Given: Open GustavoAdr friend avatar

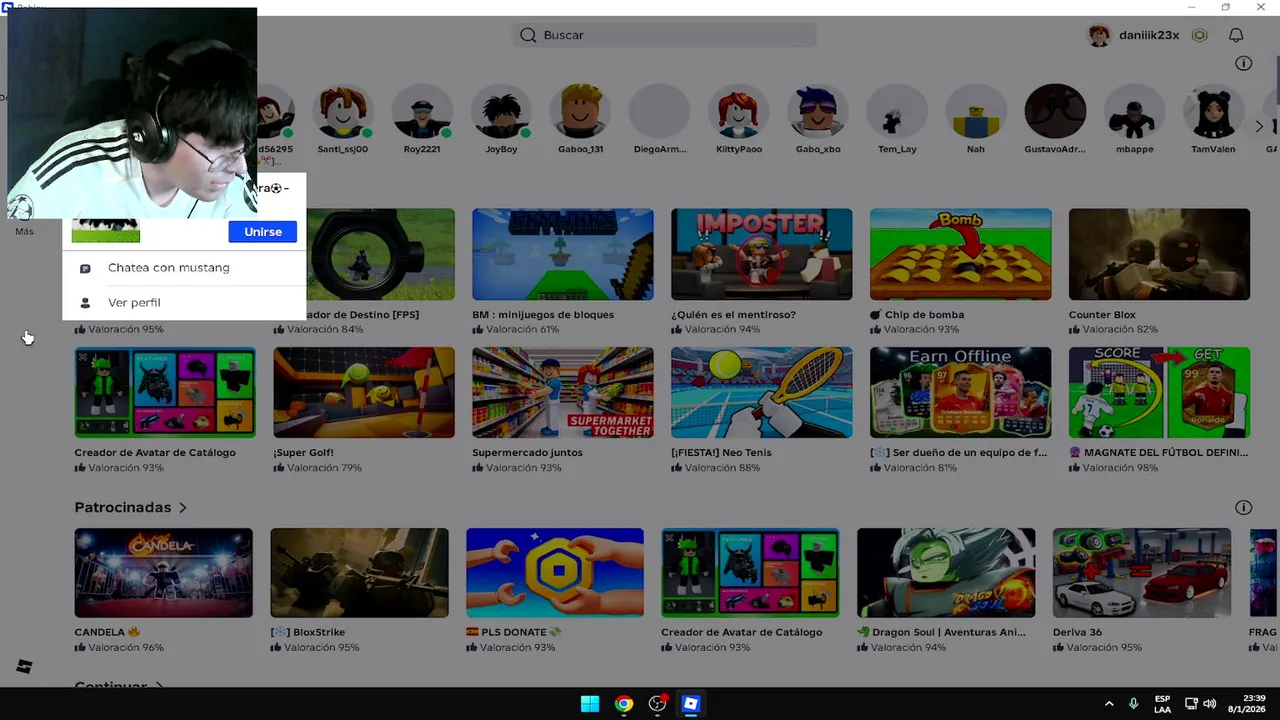Looking at the screenshot, I should click(x=1055, y=111).
